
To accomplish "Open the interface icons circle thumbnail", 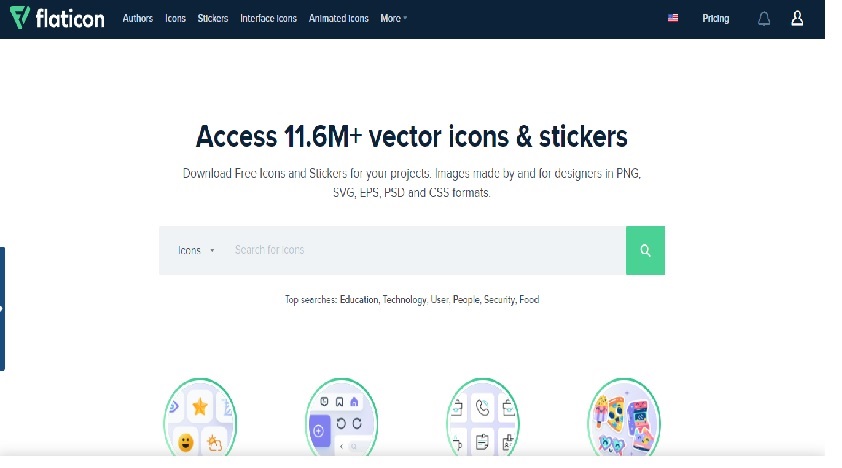I will (x=342, y=418).
